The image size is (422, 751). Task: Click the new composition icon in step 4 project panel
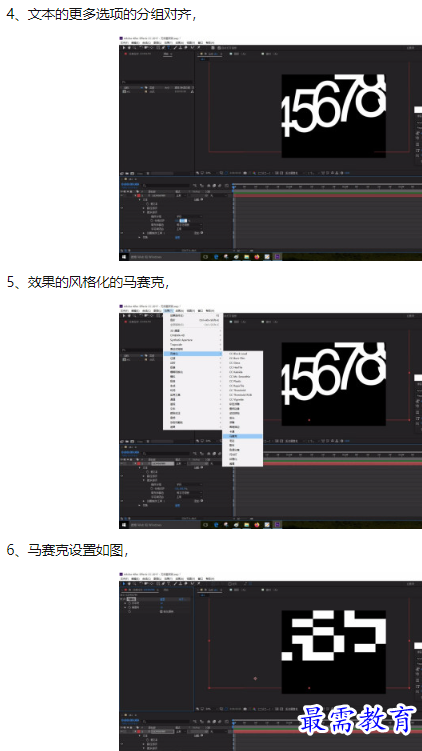tap(132, 173)
